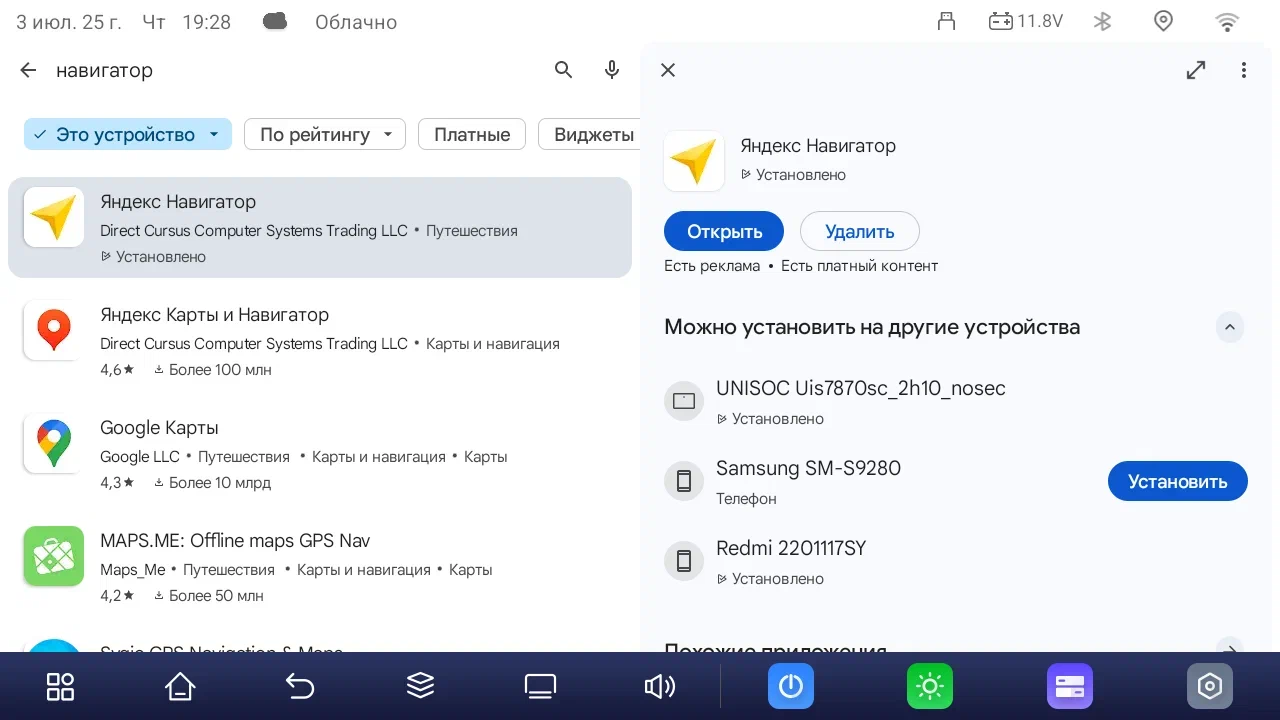Open the 'По рейтингу' dropdown
This screenshot has height=720, width=1280.
pyautogui.click(x=325, y=134)
